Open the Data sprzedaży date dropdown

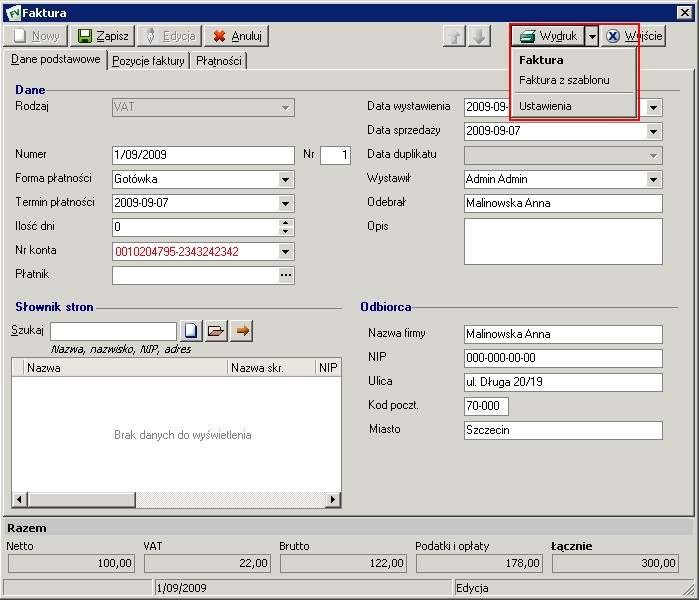[654, 131]
